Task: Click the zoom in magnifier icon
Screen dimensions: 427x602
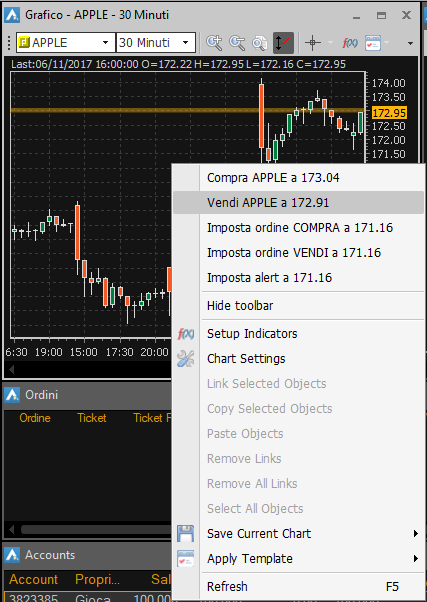Action: (x=214, y=43)
